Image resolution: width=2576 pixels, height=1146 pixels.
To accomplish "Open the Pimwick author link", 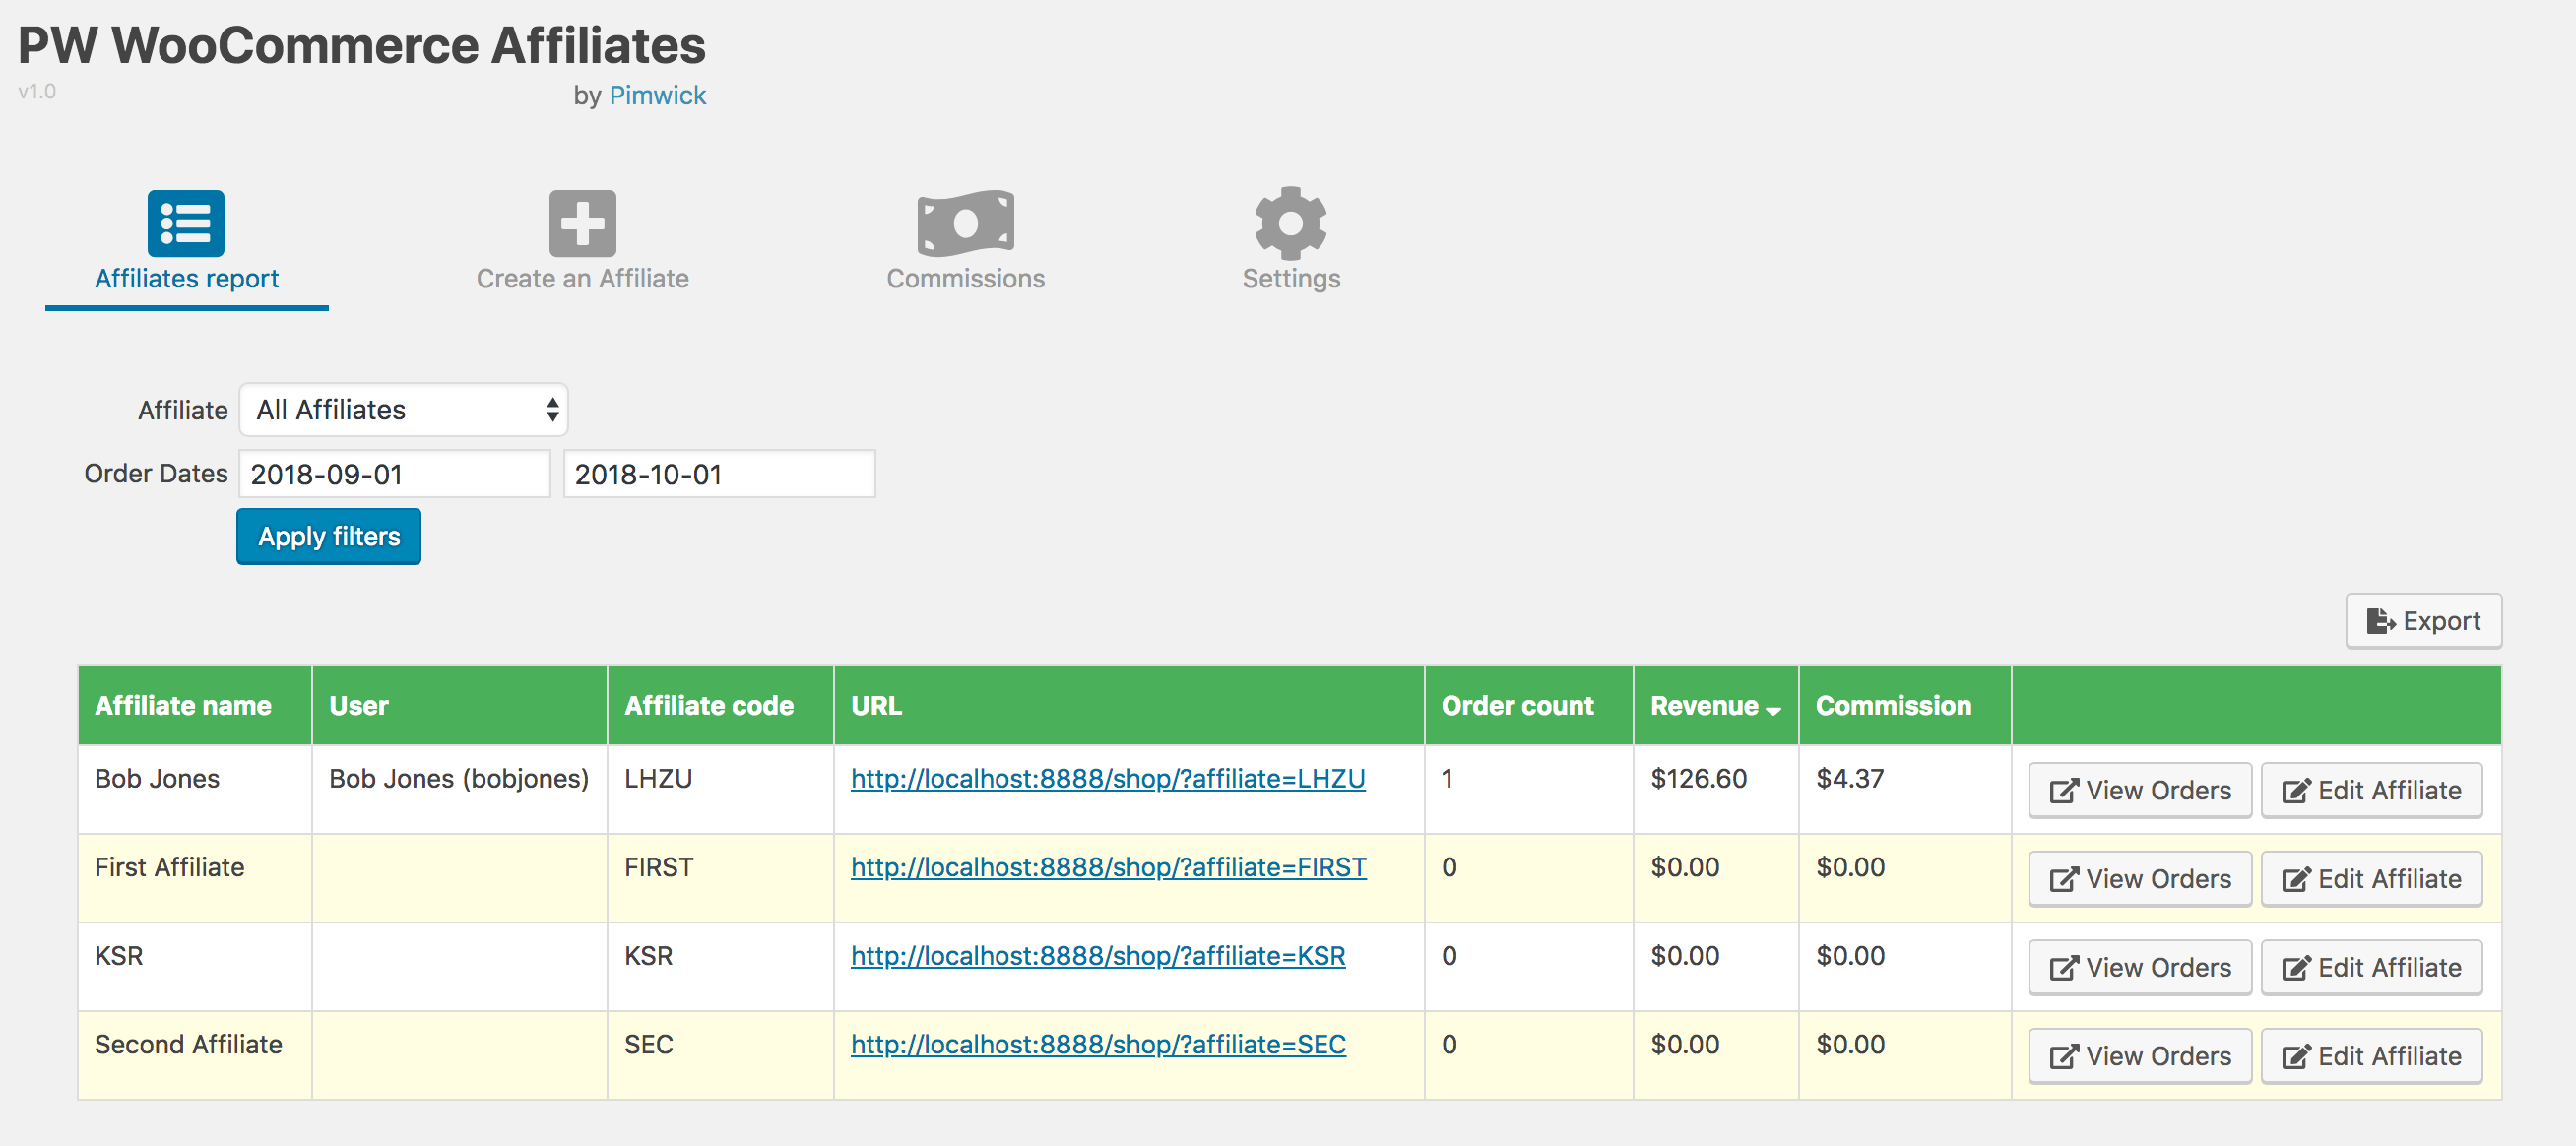I will pyautogui.click(x=657, y=95).
